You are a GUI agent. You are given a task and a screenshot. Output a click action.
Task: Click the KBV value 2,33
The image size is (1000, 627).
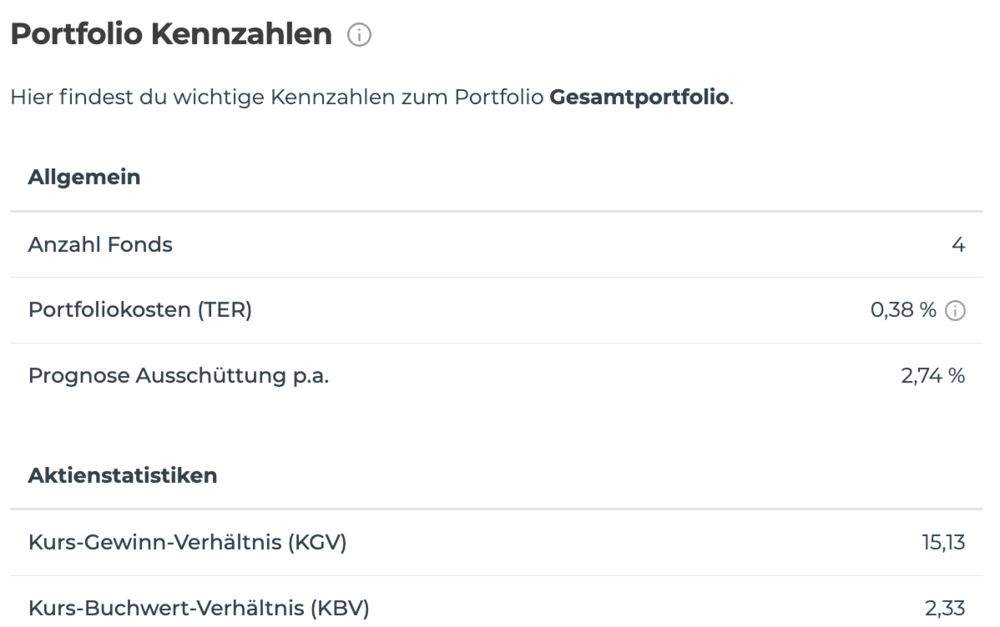point(945,608)
